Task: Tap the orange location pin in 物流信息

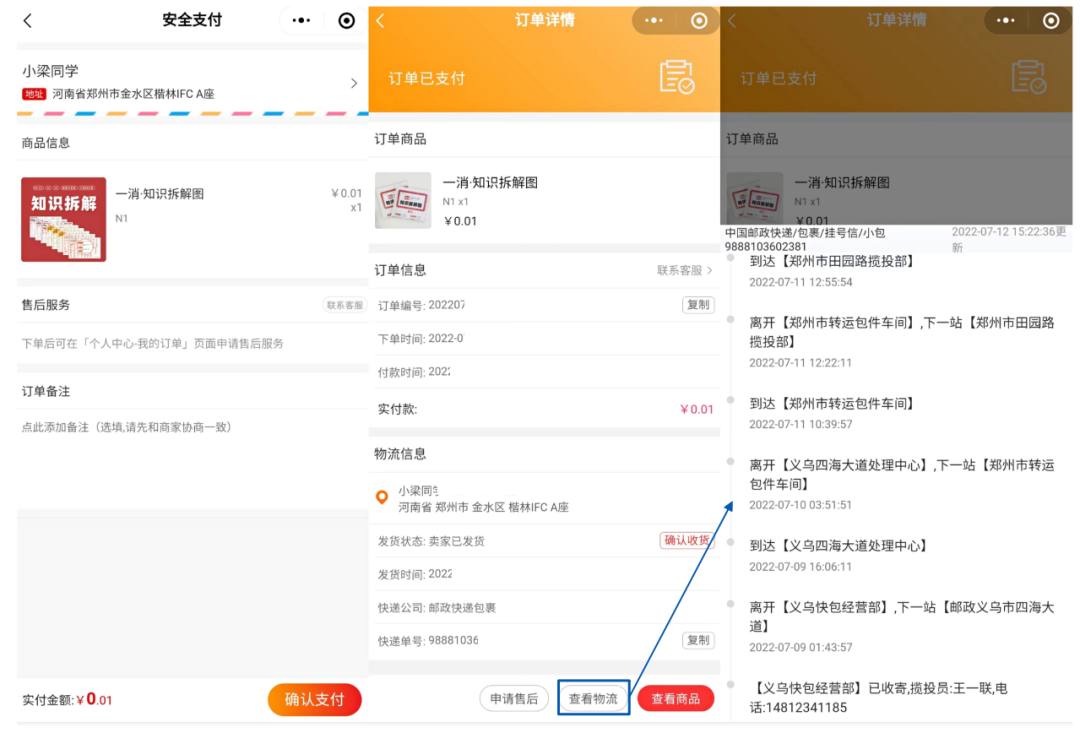Action: 382,497
